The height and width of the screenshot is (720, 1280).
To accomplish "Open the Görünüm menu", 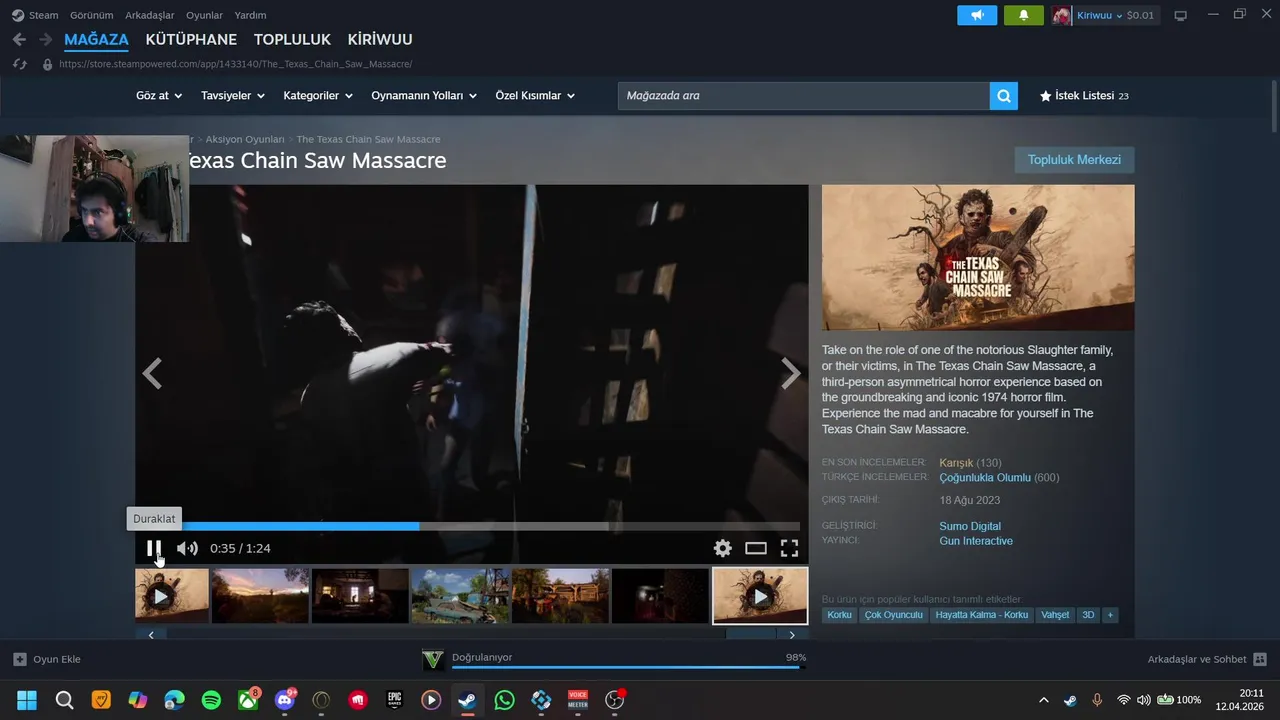I will click(x=91, y=15).
